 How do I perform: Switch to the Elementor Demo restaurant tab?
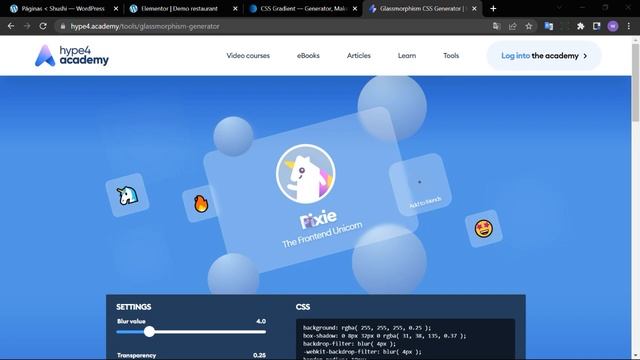[x=182, y=8]
